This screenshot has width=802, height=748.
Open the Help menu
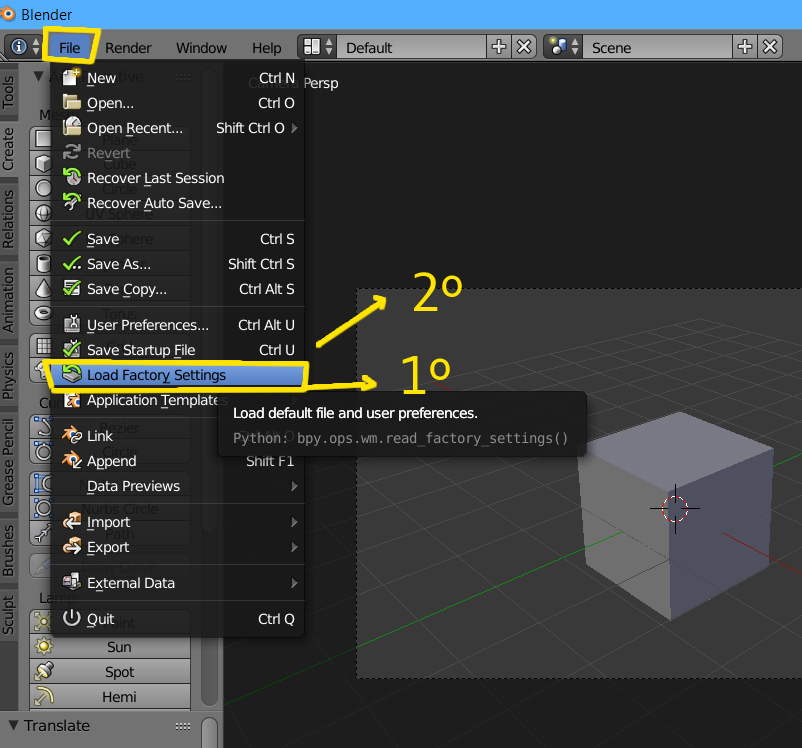(266, 48)
